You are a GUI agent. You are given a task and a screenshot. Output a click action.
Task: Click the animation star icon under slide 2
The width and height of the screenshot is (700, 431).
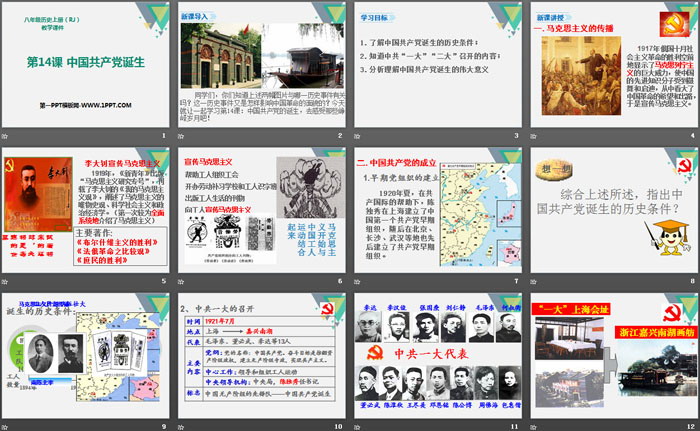[x=181, y=136]
